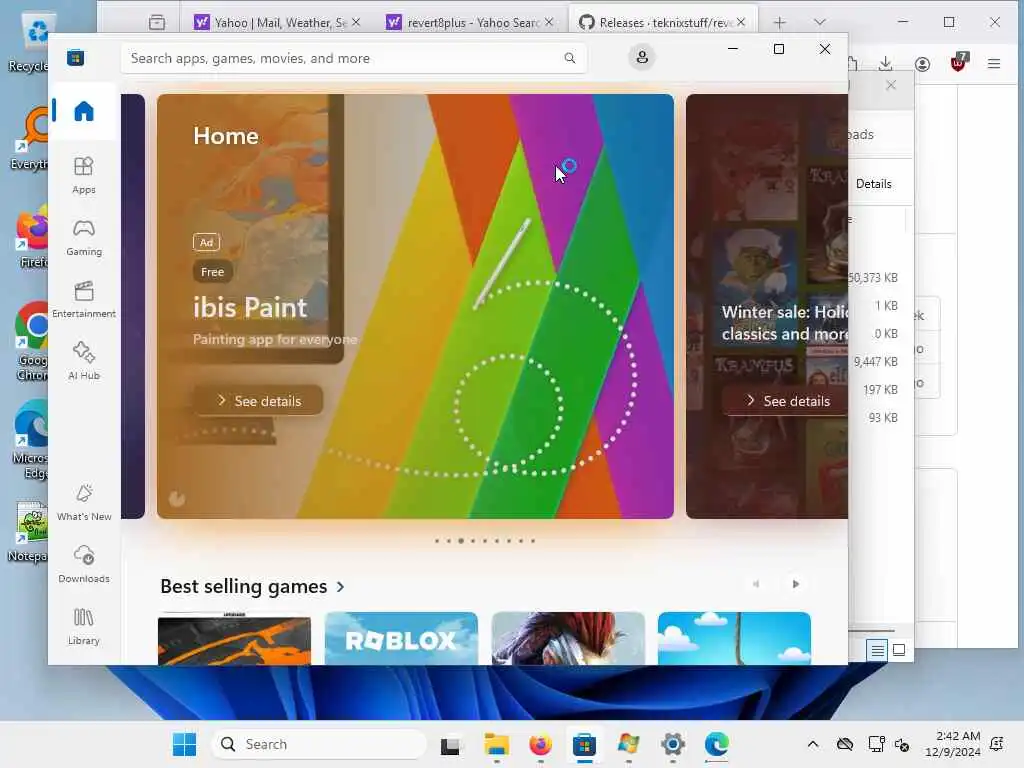This screenshot has height=768, width=1024.
Task: Switch explorer to large icons view
Action: coord(899,650)
